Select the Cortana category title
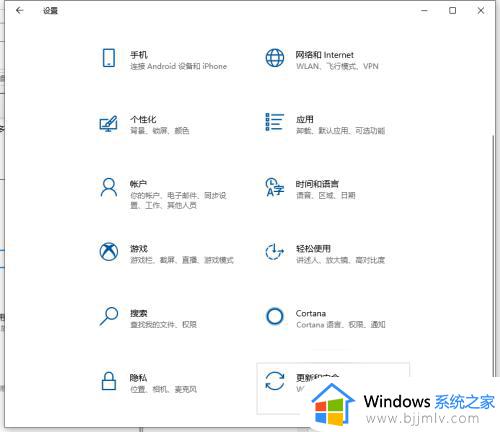Screen dimensions: 500x432 click(x=311, y=313)
